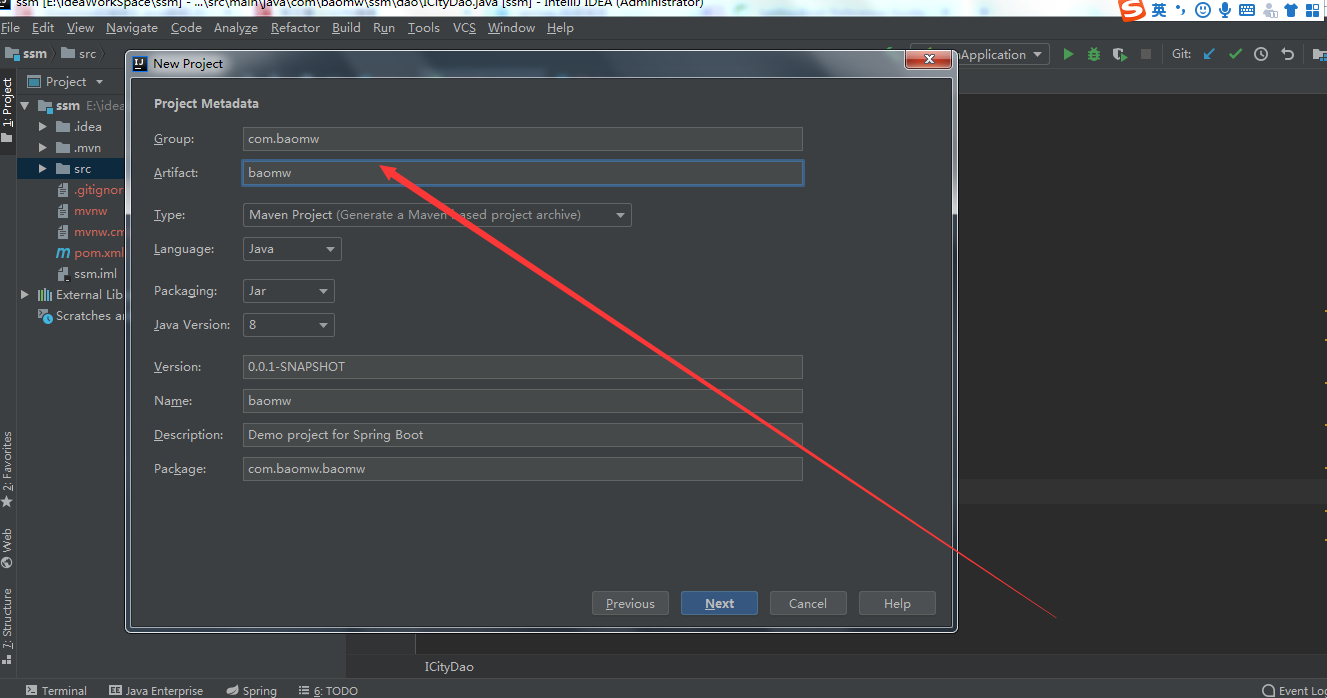1327x698 pixels.
Task: Click the Sogou microphone voice input icon
Action: 1225,10
